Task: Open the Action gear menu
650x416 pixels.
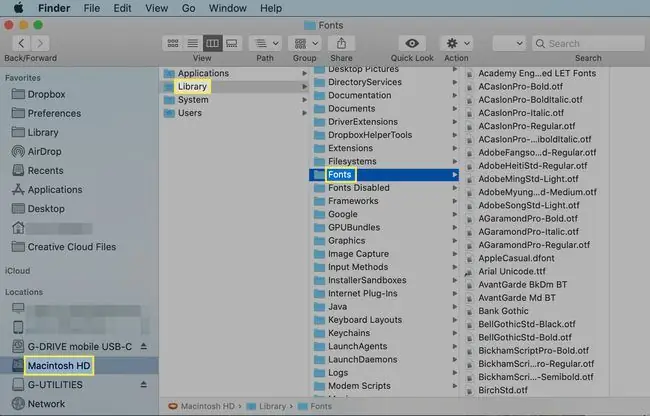Action: [x=457, y=43]
